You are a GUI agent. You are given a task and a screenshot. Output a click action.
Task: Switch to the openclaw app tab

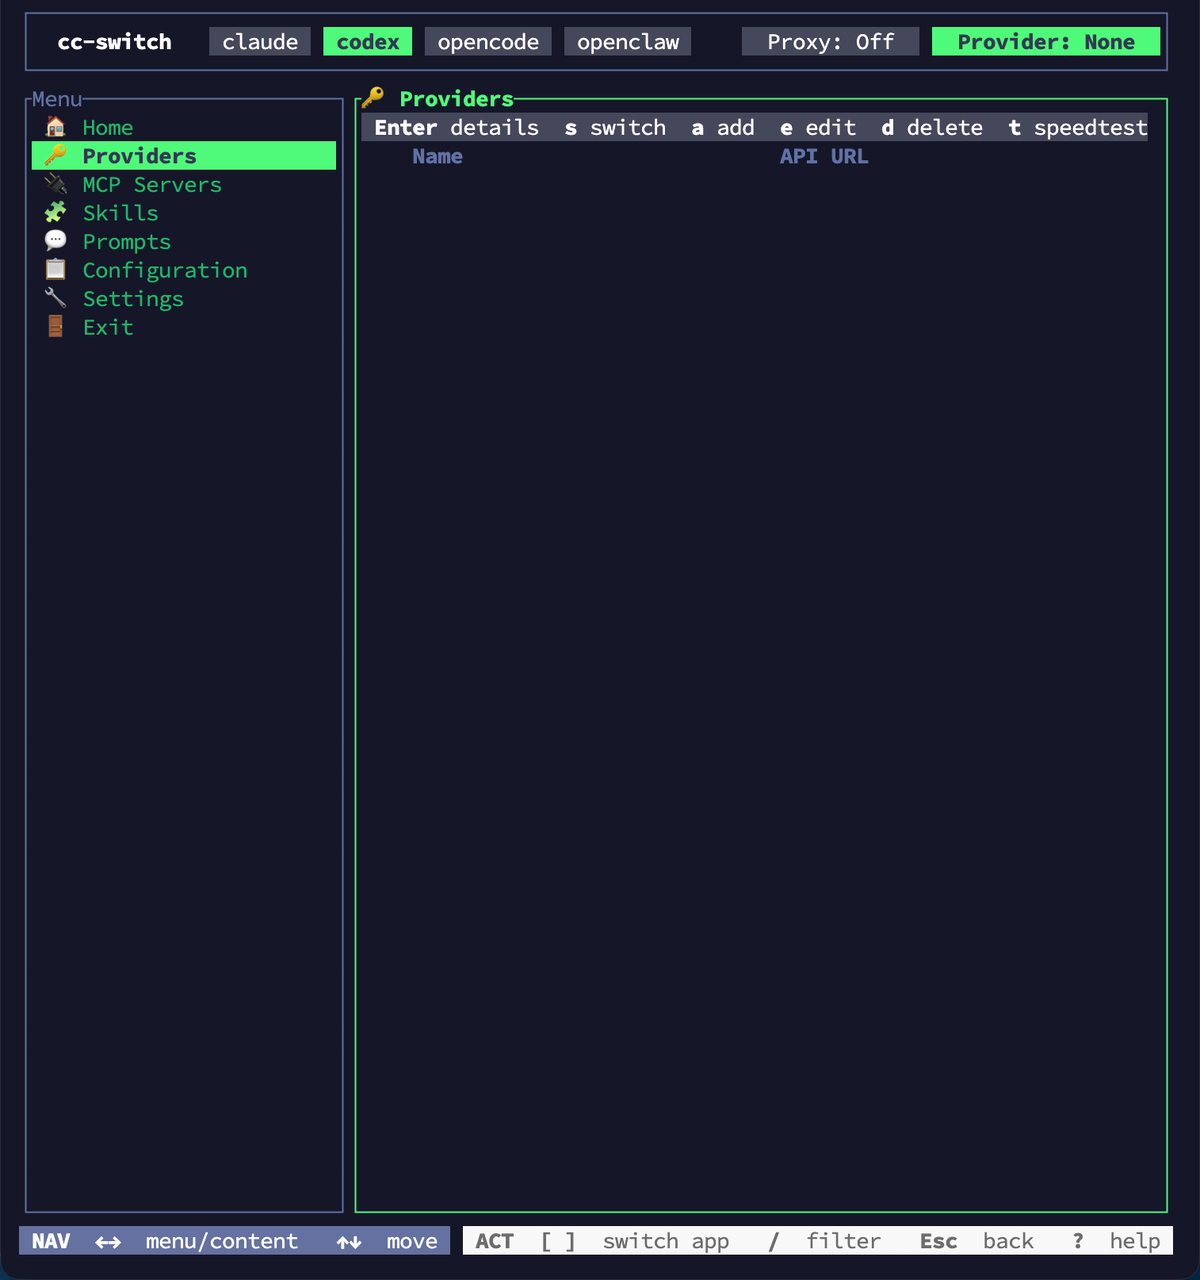[628, 42]
